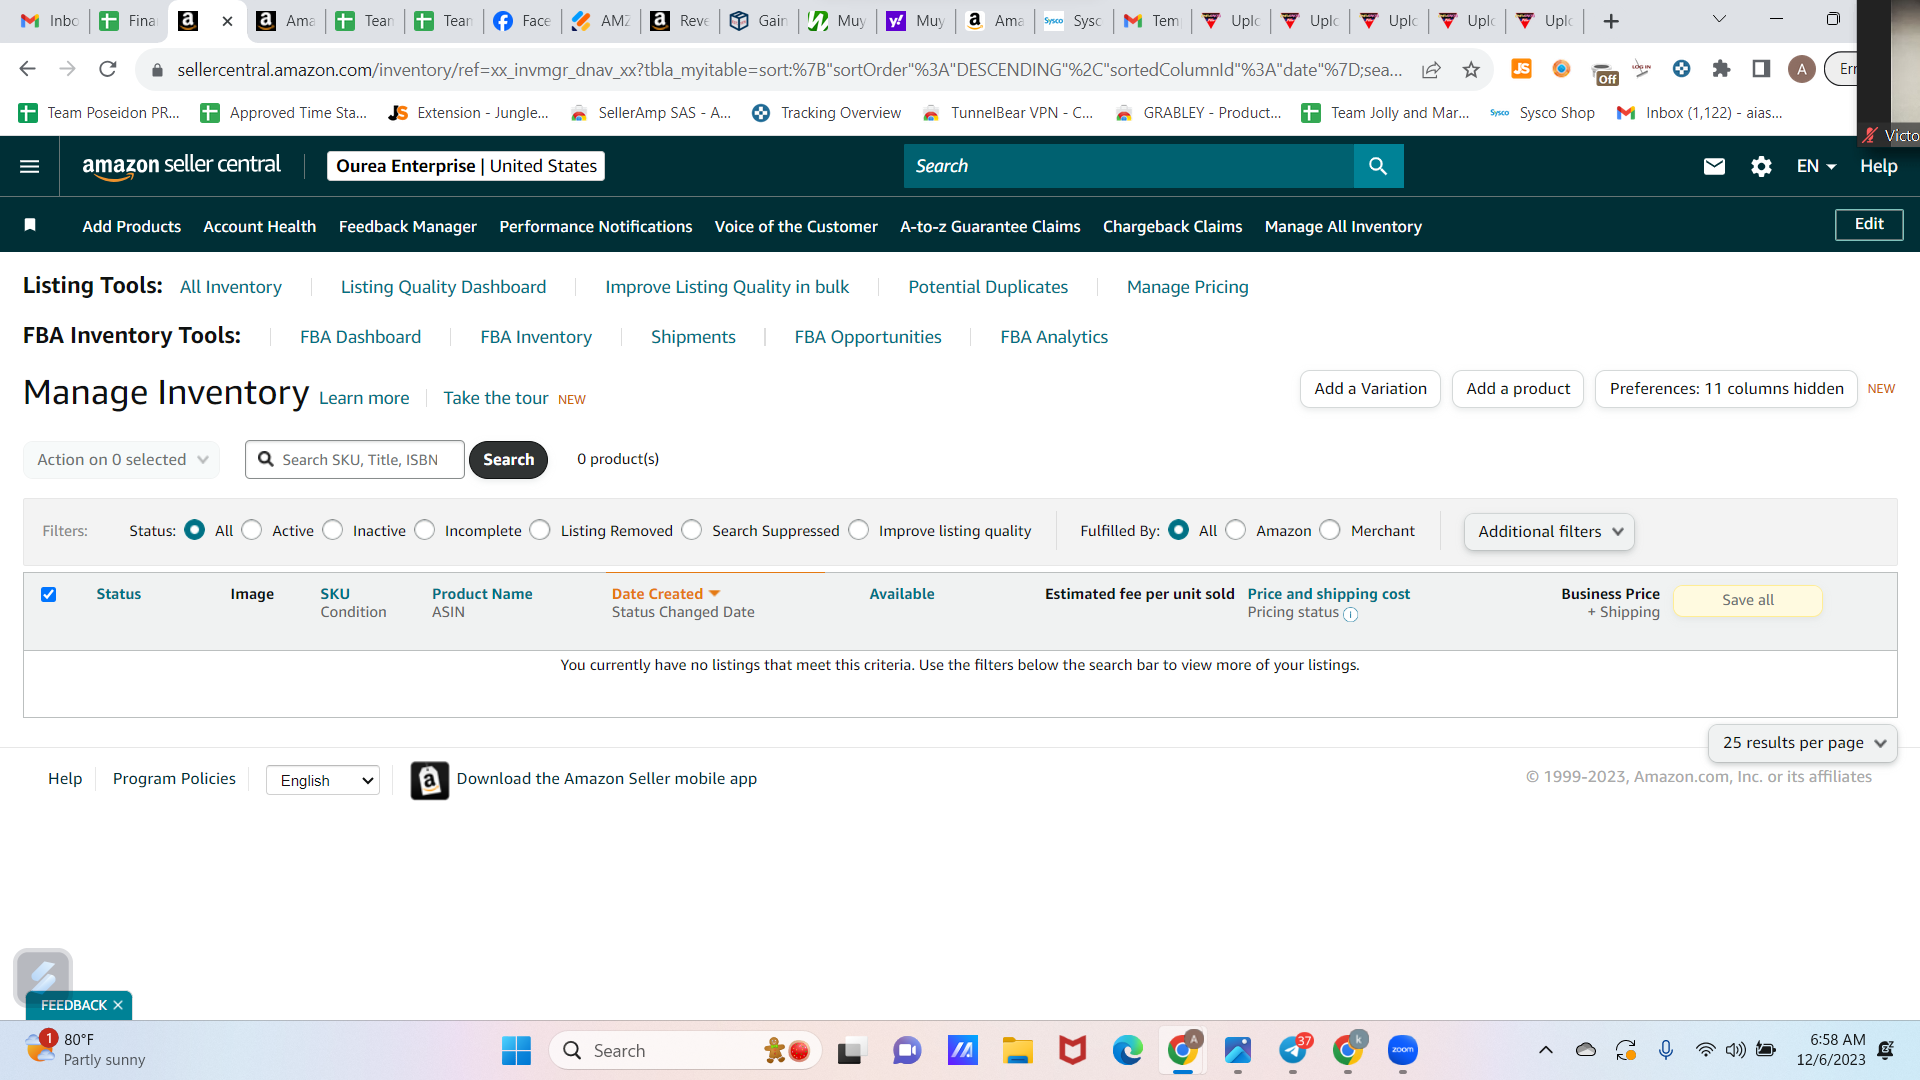The height and width of the screenshot is (1080, 1920).
Task: Open the browser extensions puzzle icon
Action: (x=1721, y=69)
